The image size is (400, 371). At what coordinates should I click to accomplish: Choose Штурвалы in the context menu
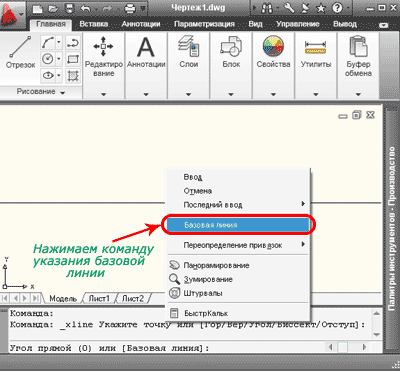(238, 293)
